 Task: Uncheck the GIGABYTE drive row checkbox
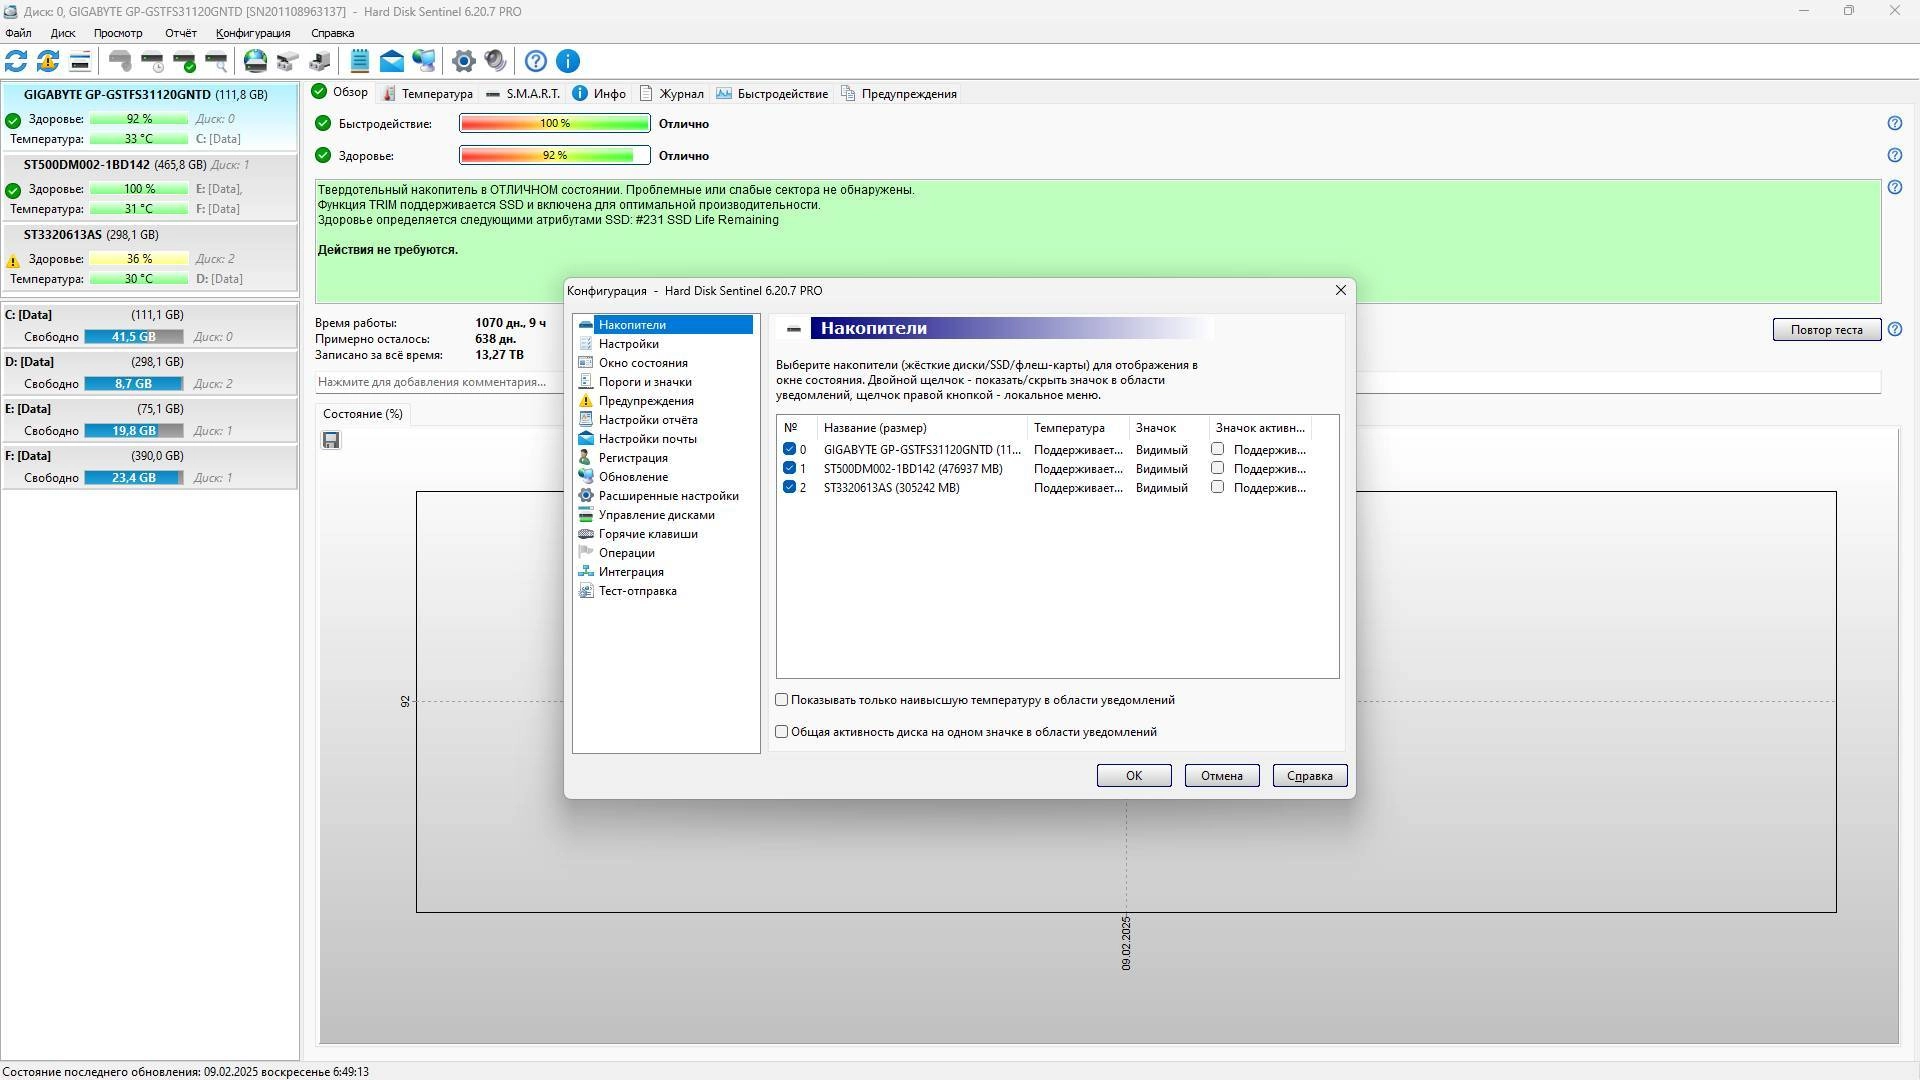click(x=789, y=449)
